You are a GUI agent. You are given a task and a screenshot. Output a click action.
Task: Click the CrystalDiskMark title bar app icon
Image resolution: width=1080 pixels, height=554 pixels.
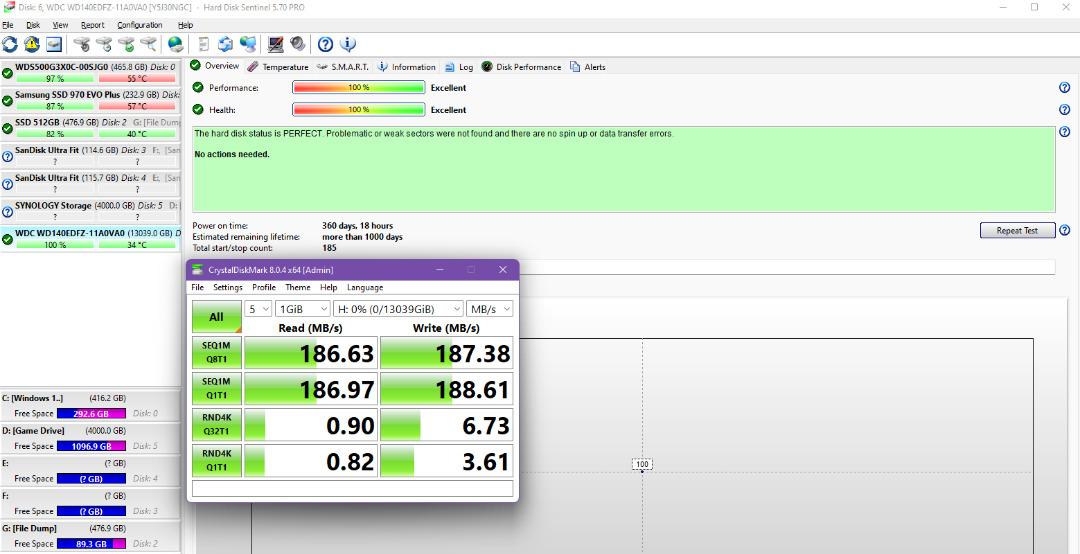pyautogui.click(x=197, y=269)
